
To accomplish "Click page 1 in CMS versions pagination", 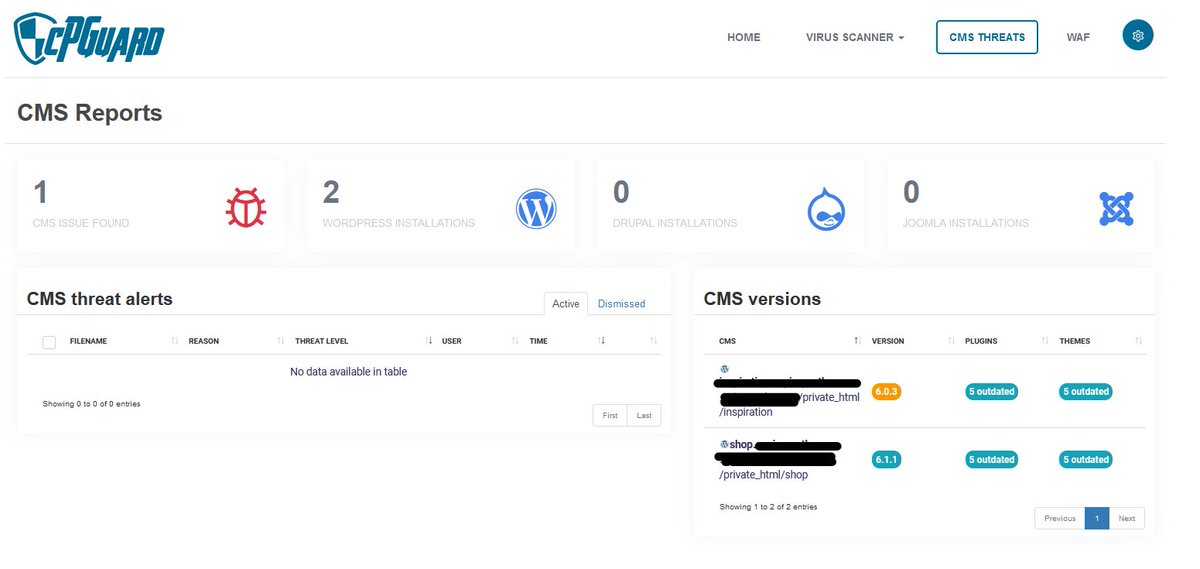I will point(1097,518).
